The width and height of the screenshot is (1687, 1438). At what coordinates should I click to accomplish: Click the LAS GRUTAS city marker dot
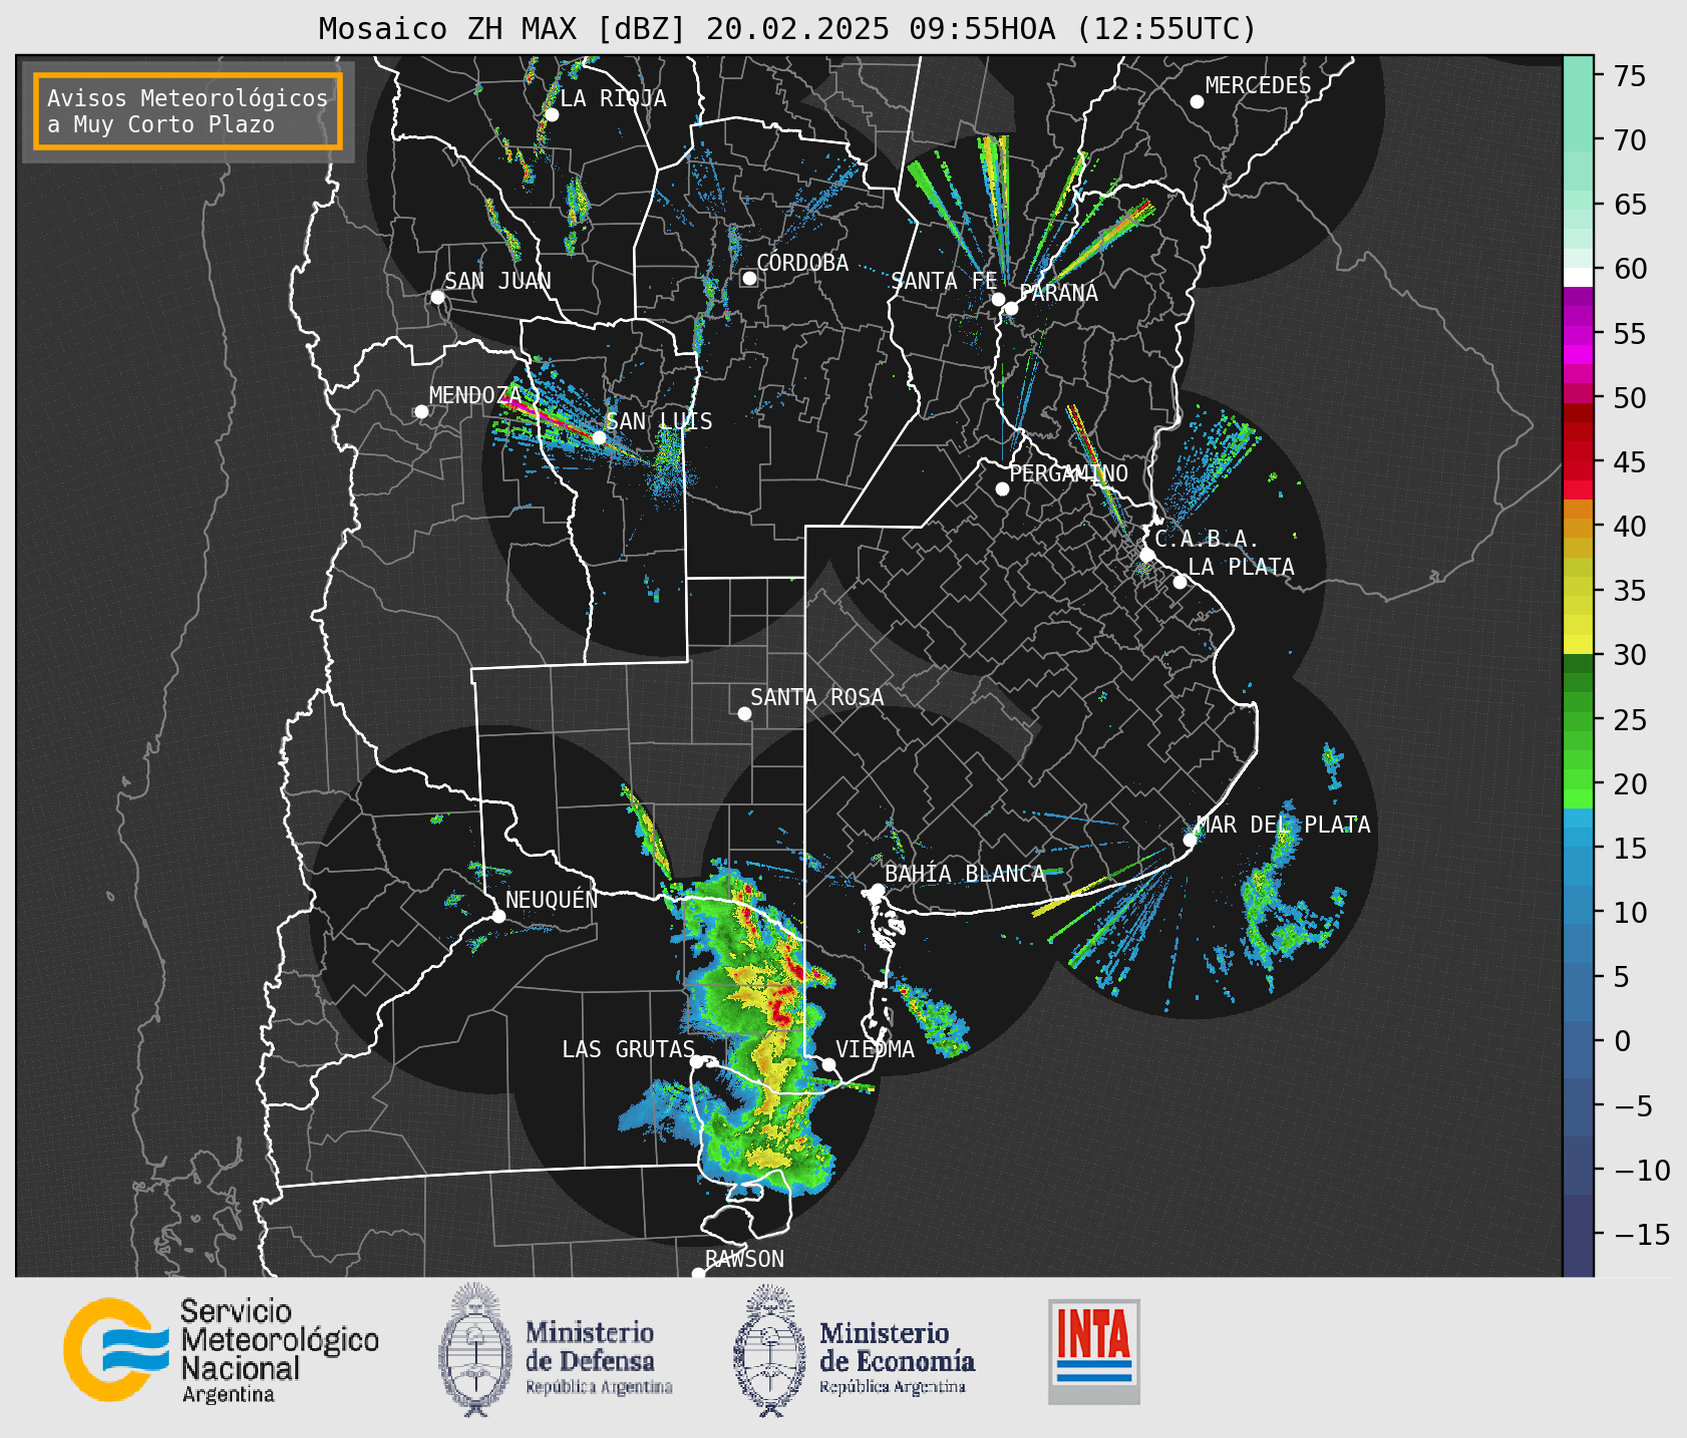point(697,1062)
